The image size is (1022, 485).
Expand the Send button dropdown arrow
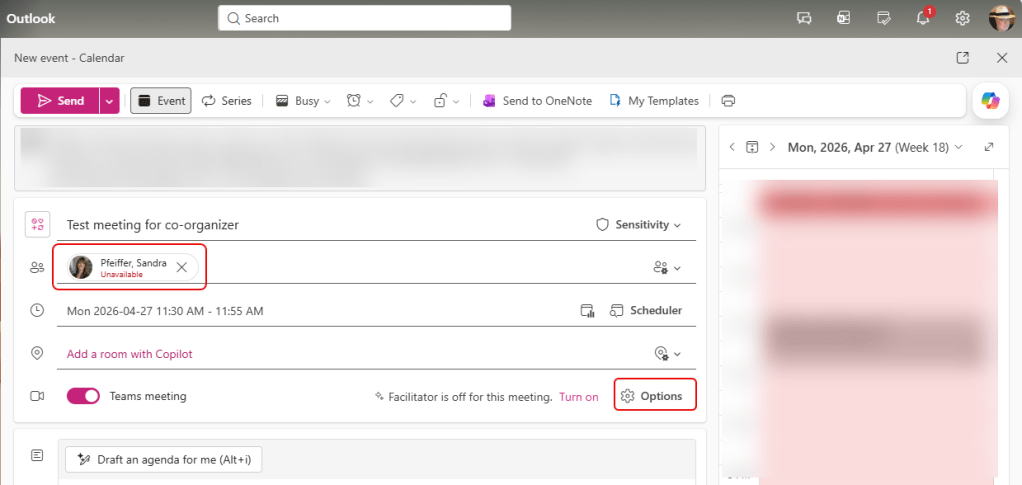[x=110, y=101]
